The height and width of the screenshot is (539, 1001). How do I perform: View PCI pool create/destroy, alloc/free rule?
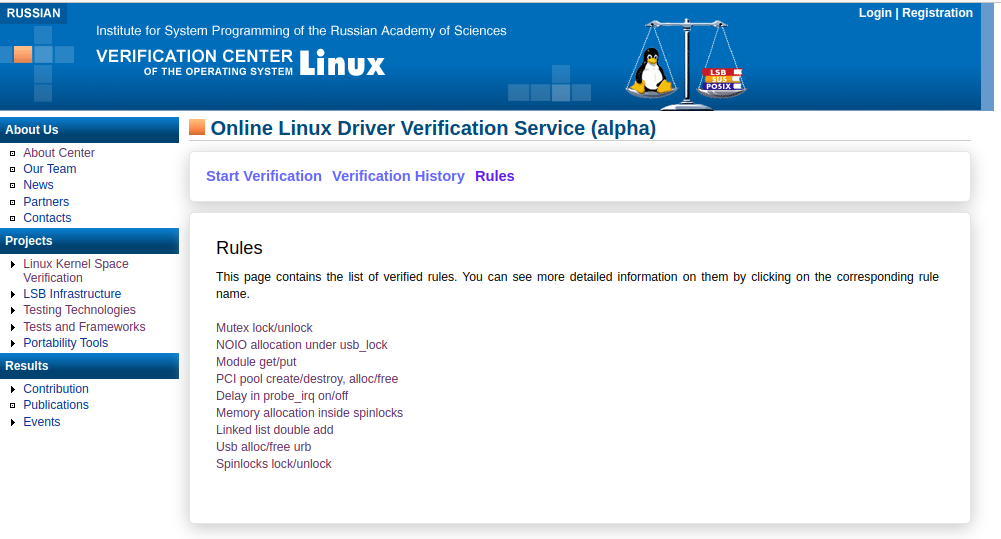(x=307, y=379)
